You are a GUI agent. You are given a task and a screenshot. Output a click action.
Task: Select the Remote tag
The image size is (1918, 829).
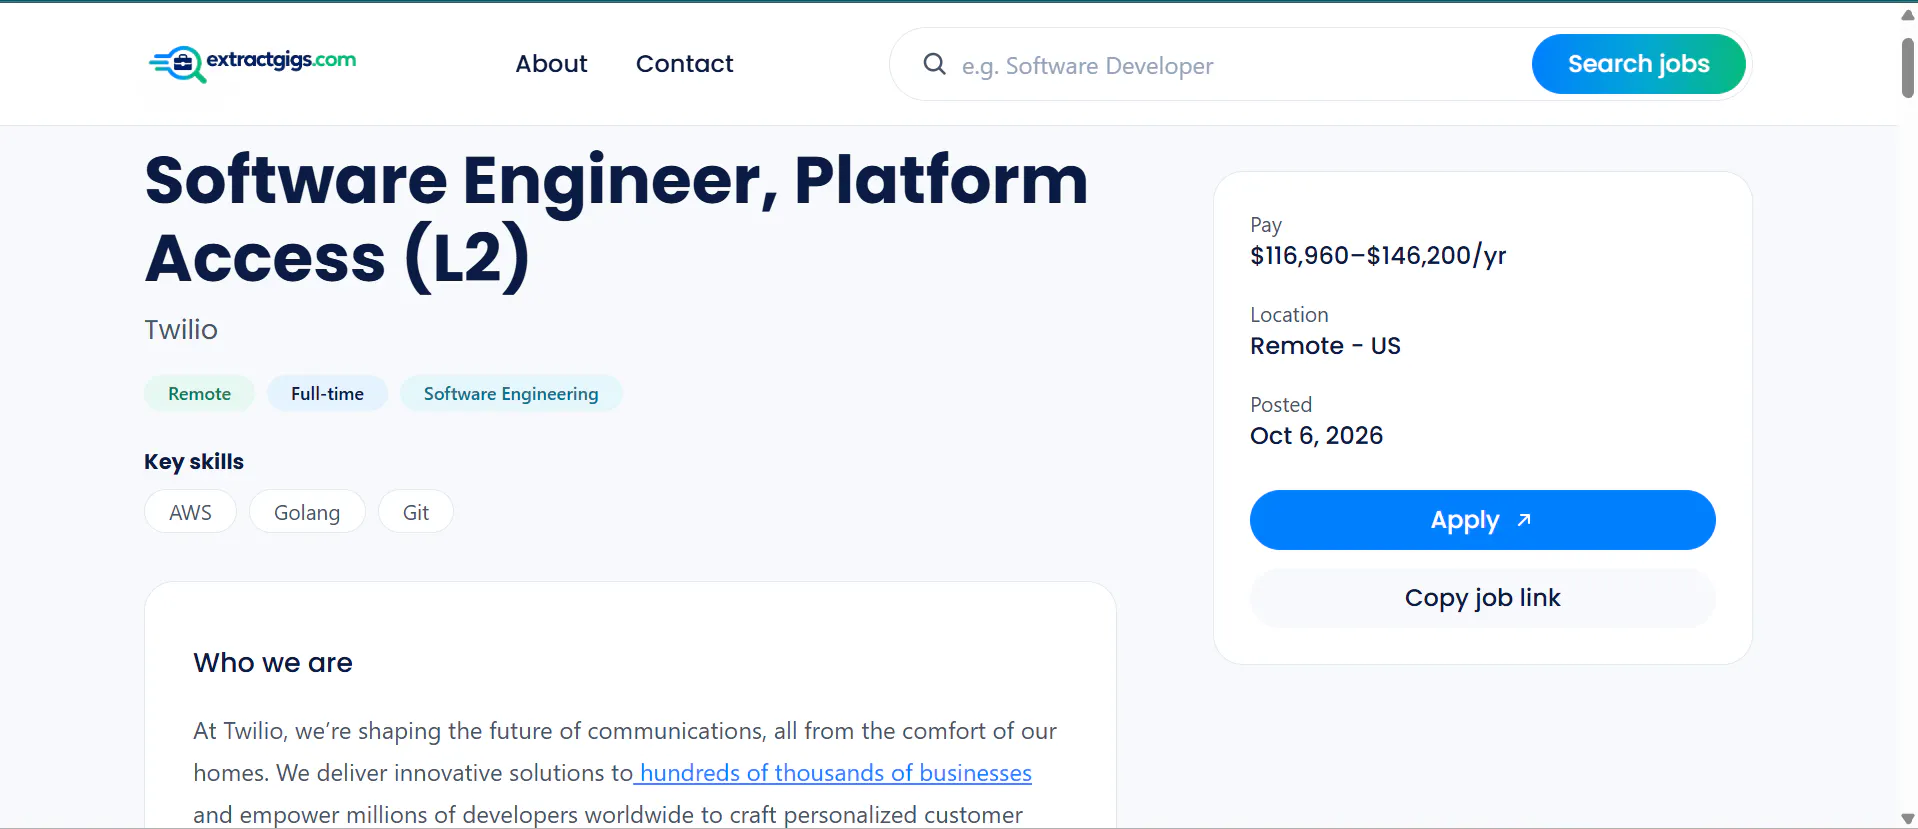pyautogui.click(x=199, y=393)
